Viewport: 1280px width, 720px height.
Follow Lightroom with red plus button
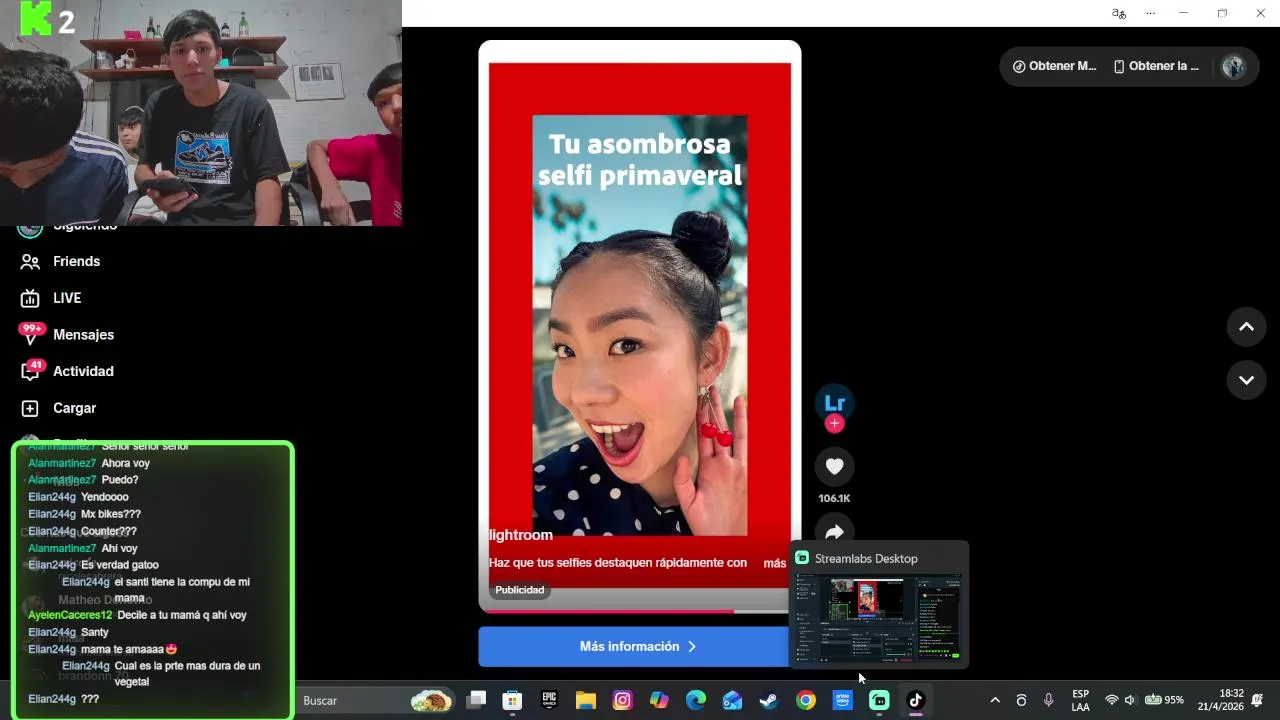tap(835, 424)
